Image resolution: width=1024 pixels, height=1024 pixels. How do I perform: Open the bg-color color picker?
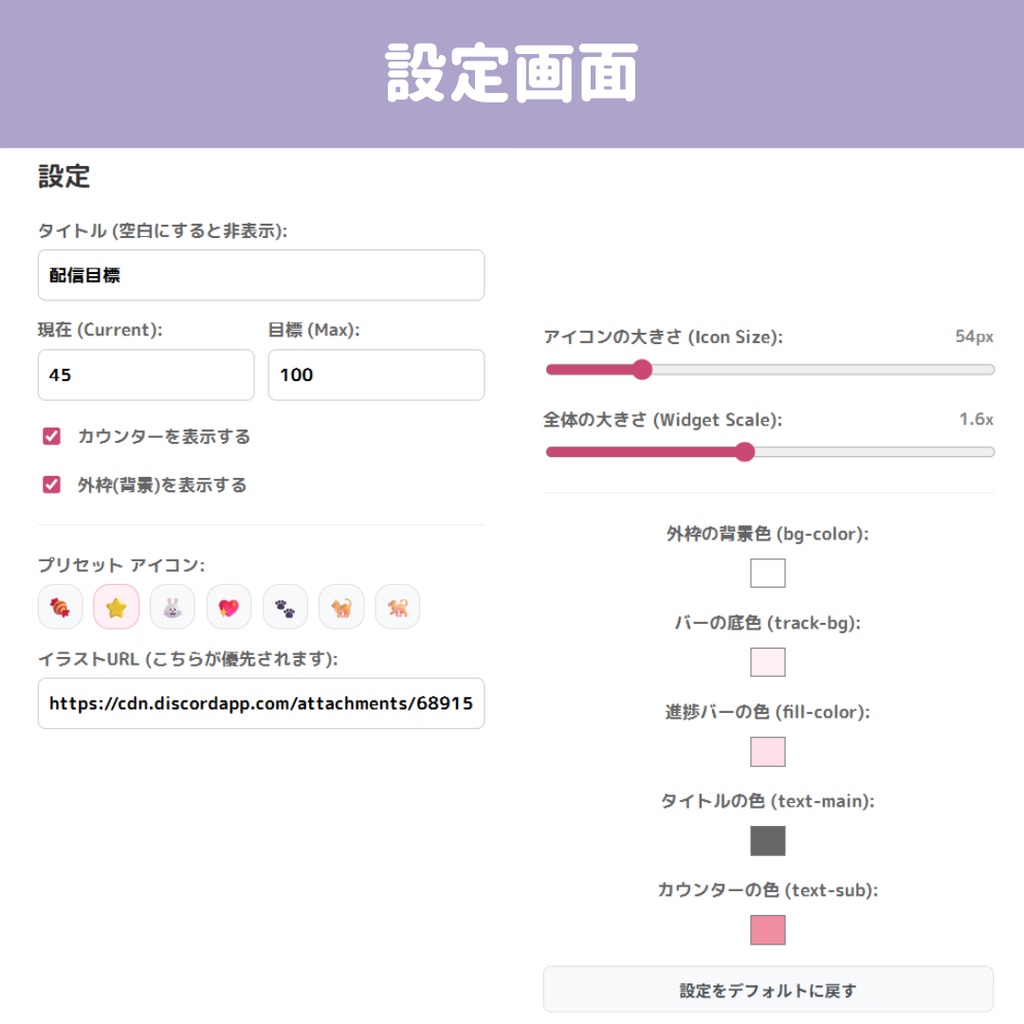tap(769, 573)
